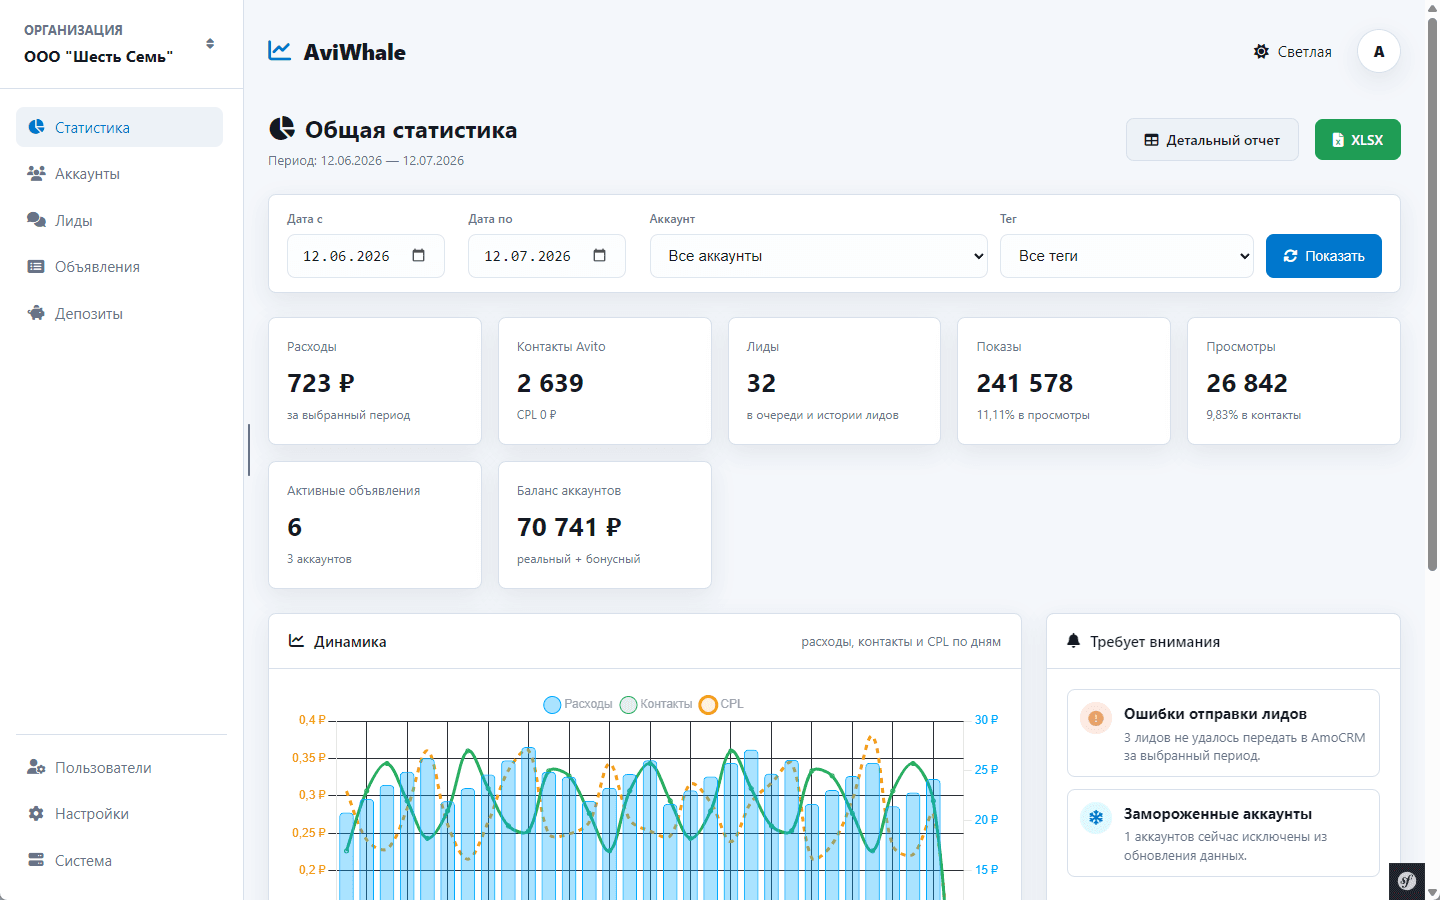
Task: Open the Ошибки отправки лидов alert
Action: point(1223,733)
